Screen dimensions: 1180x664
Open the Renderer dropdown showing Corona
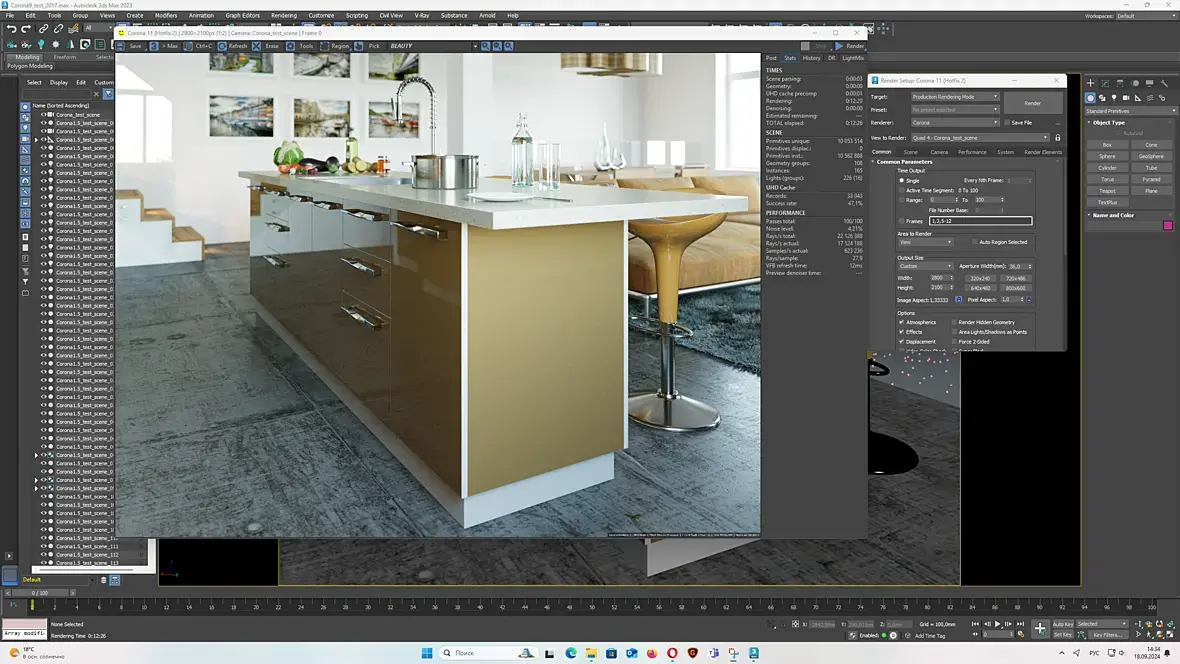pyautogui.click(x=955, y=123)
